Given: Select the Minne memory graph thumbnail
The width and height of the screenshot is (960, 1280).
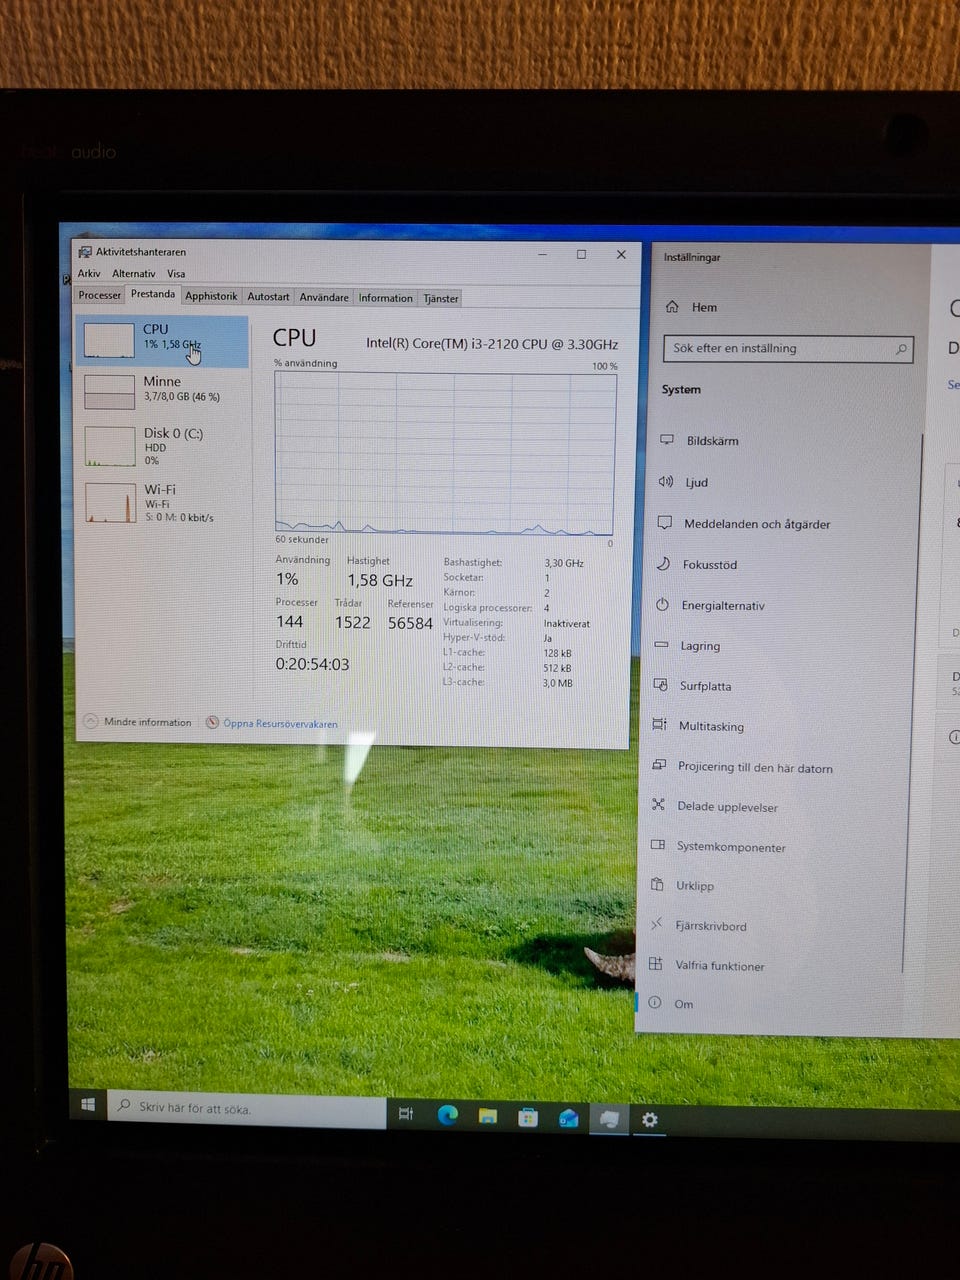Looking at the screenshot, I should point(110,392).
